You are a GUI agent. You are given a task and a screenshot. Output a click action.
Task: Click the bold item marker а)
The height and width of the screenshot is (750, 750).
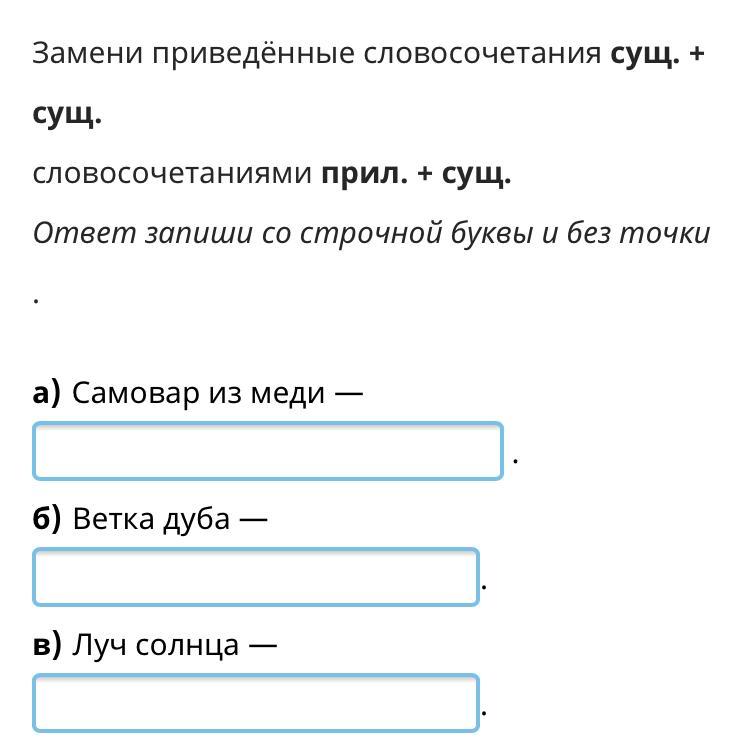pos(47,394)
